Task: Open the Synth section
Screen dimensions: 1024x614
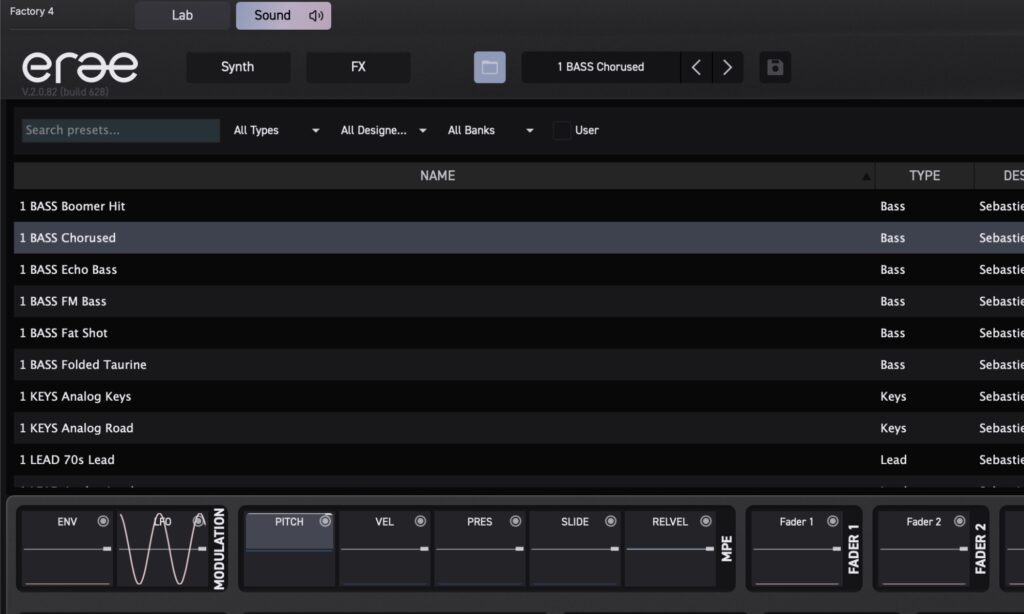Action: click(x=238, y=67)
